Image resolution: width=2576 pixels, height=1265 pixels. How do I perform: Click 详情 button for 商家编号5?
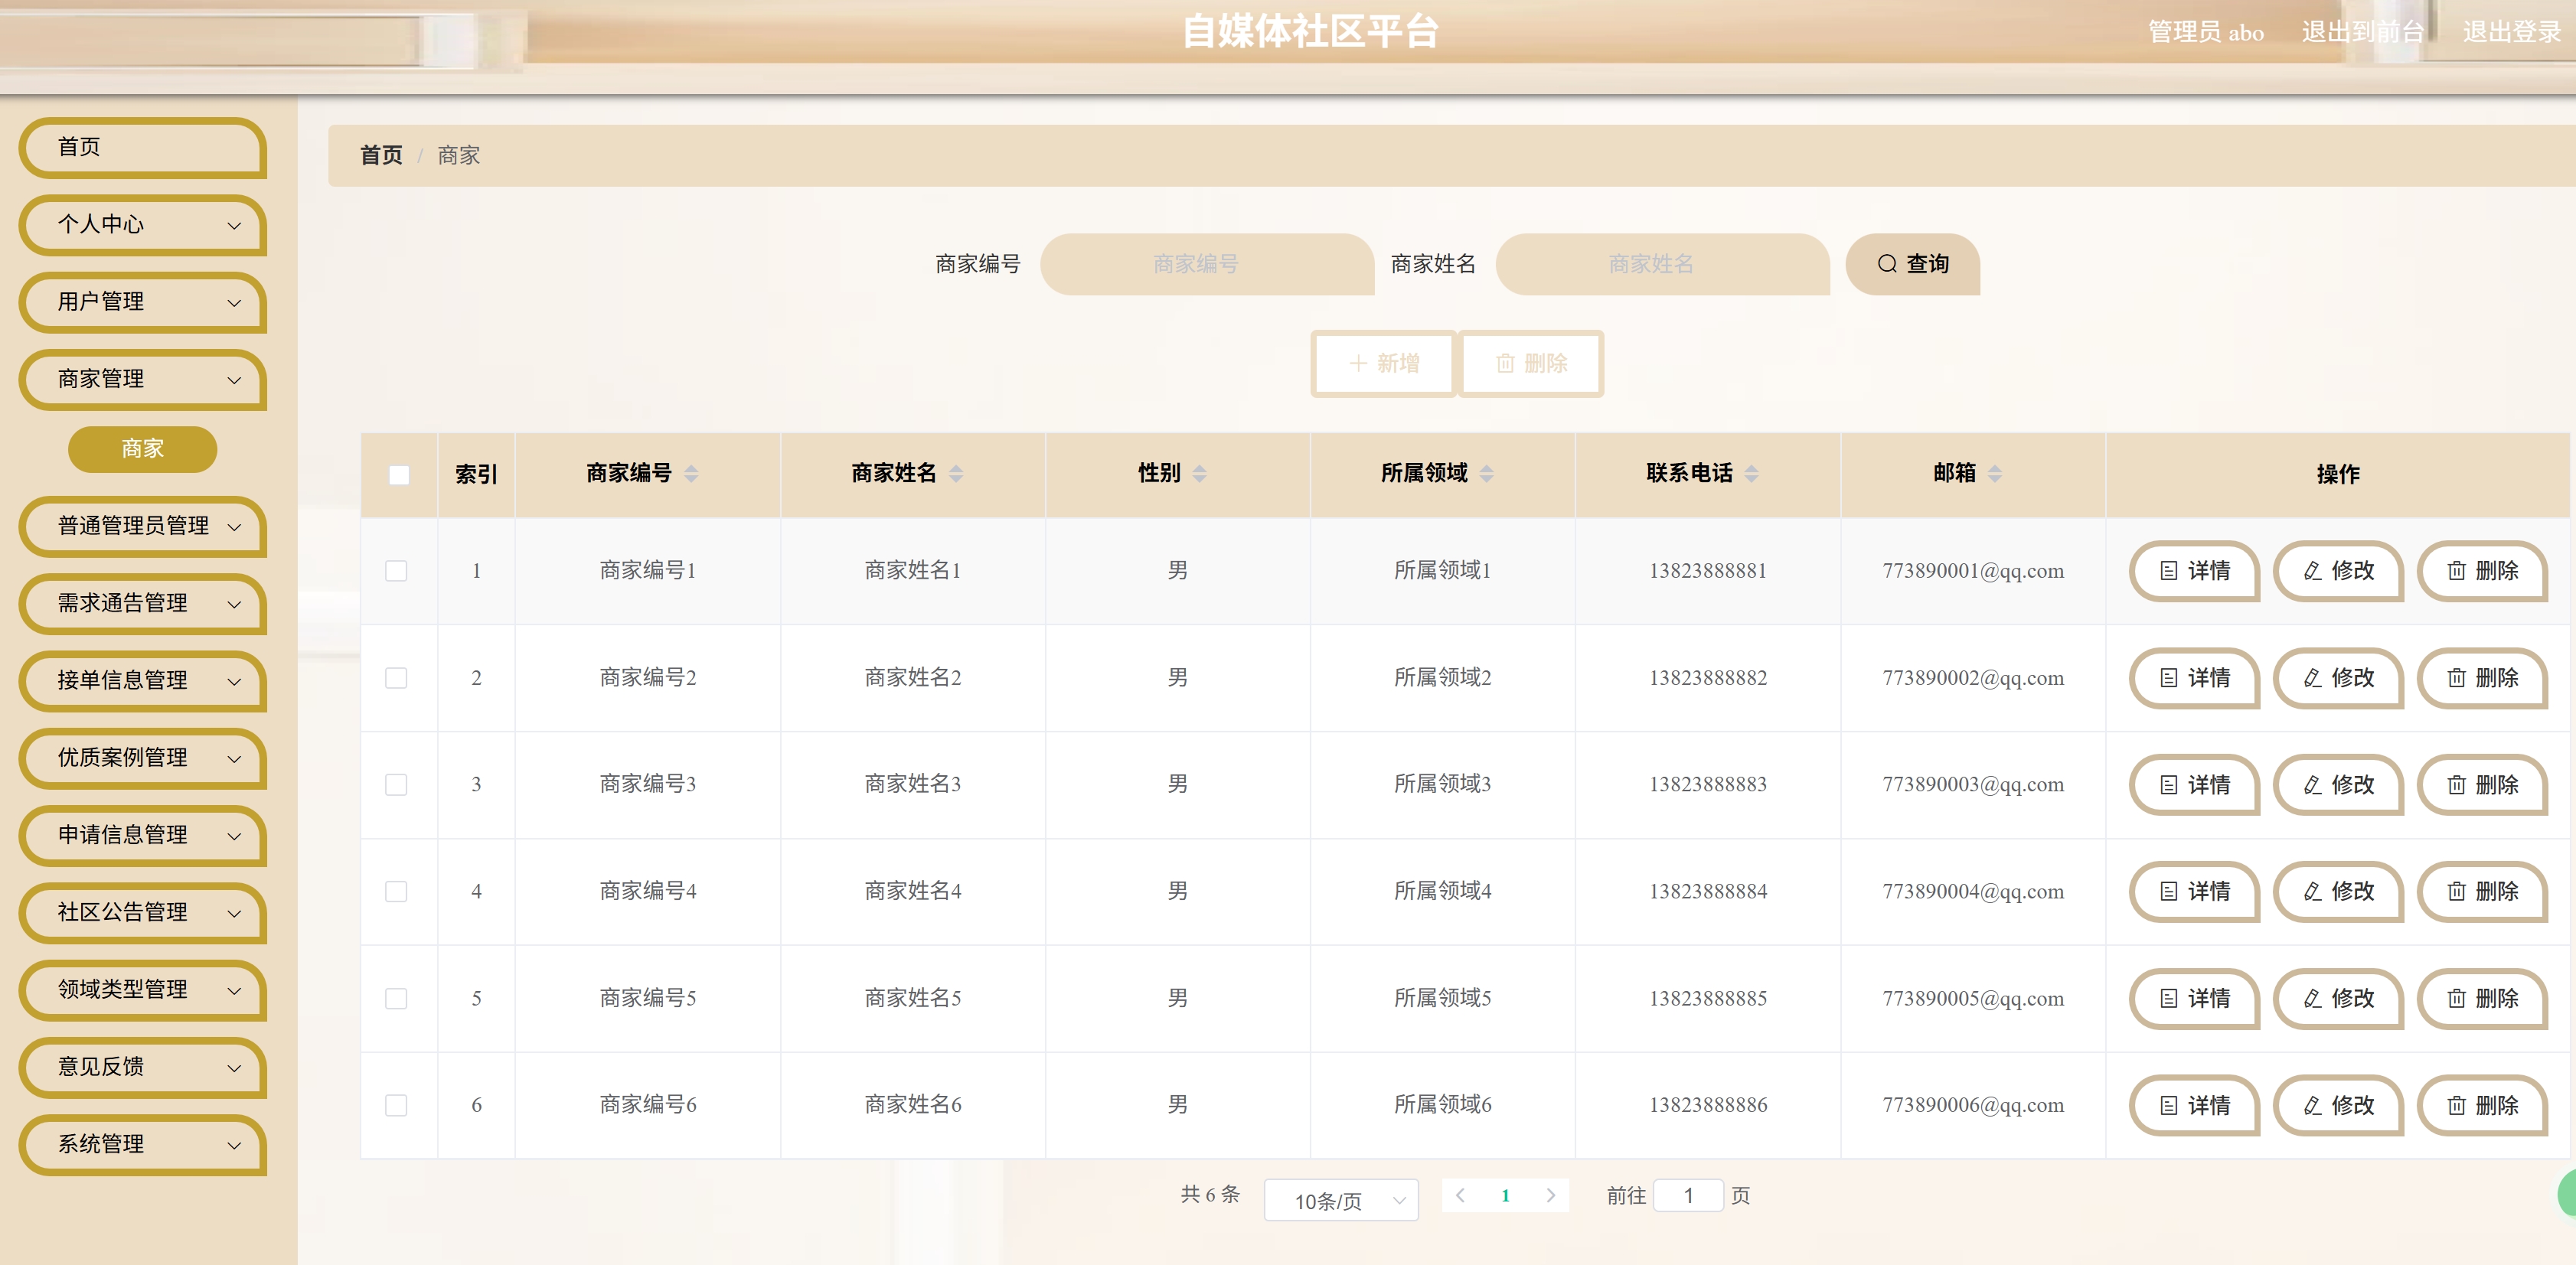click(2194, 998)
